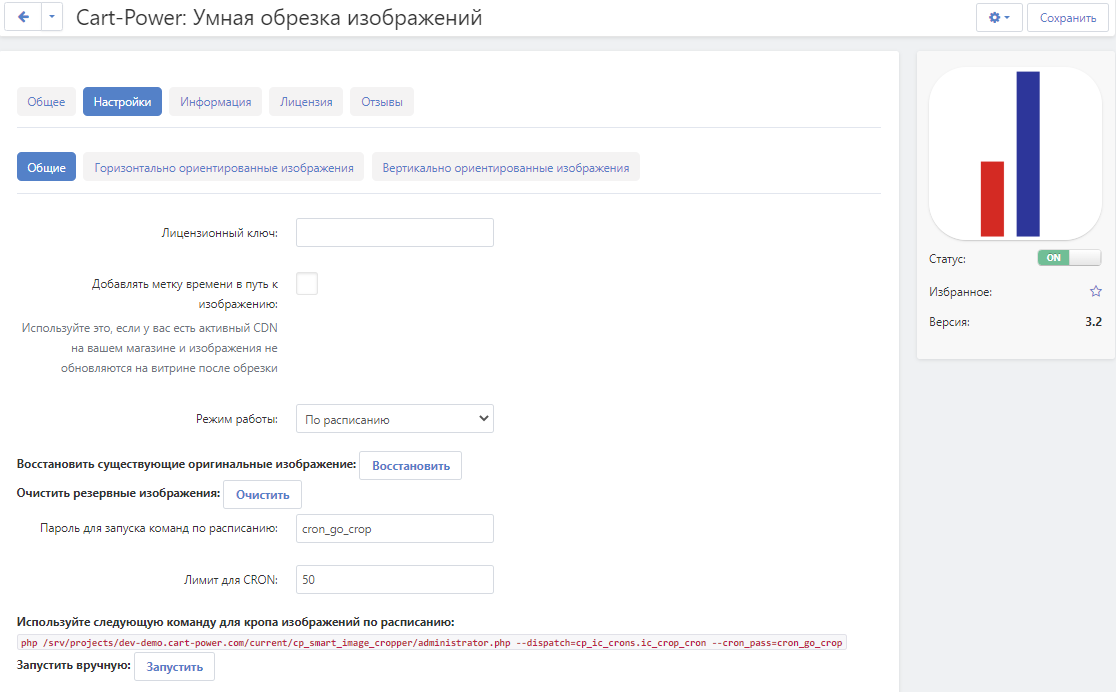The image size is (1116, 692).
Task: Click the add-on logo image
Action: coord(1016,154)
